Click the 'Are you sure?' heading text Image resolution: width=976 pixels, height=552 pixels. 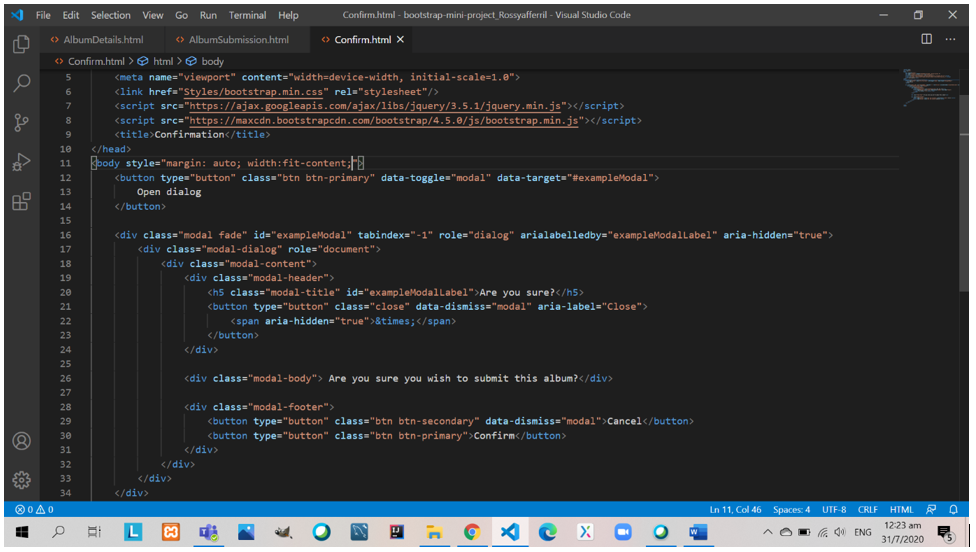517,292
